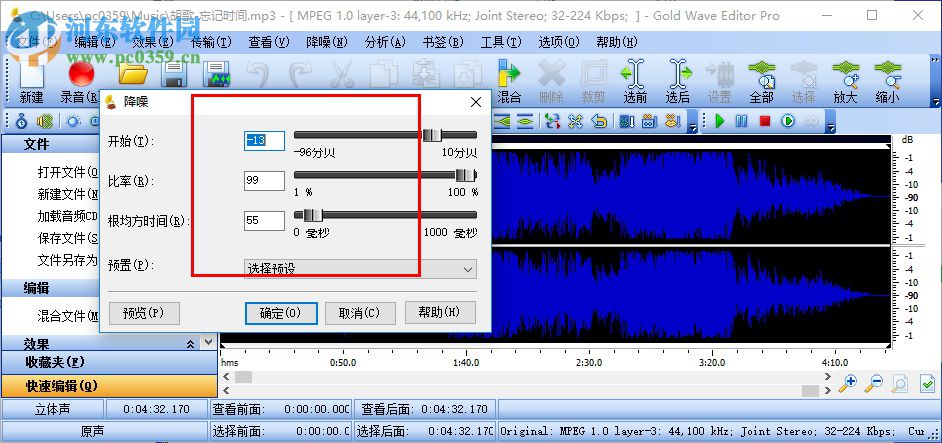Screen dimensions: 942x443
Task: Close the 降噪 dialog with X
Action: 476,102
